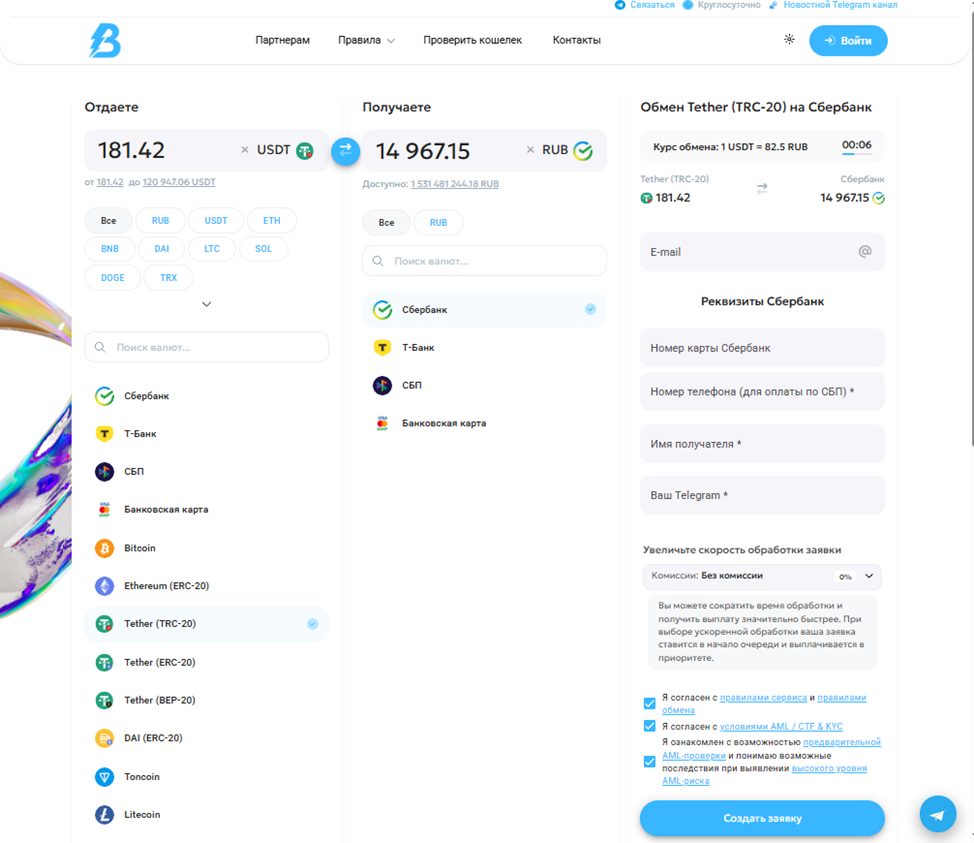Click the lightning B logo in header
This screenshot has width=974, height=843.
tap(105, 40)
